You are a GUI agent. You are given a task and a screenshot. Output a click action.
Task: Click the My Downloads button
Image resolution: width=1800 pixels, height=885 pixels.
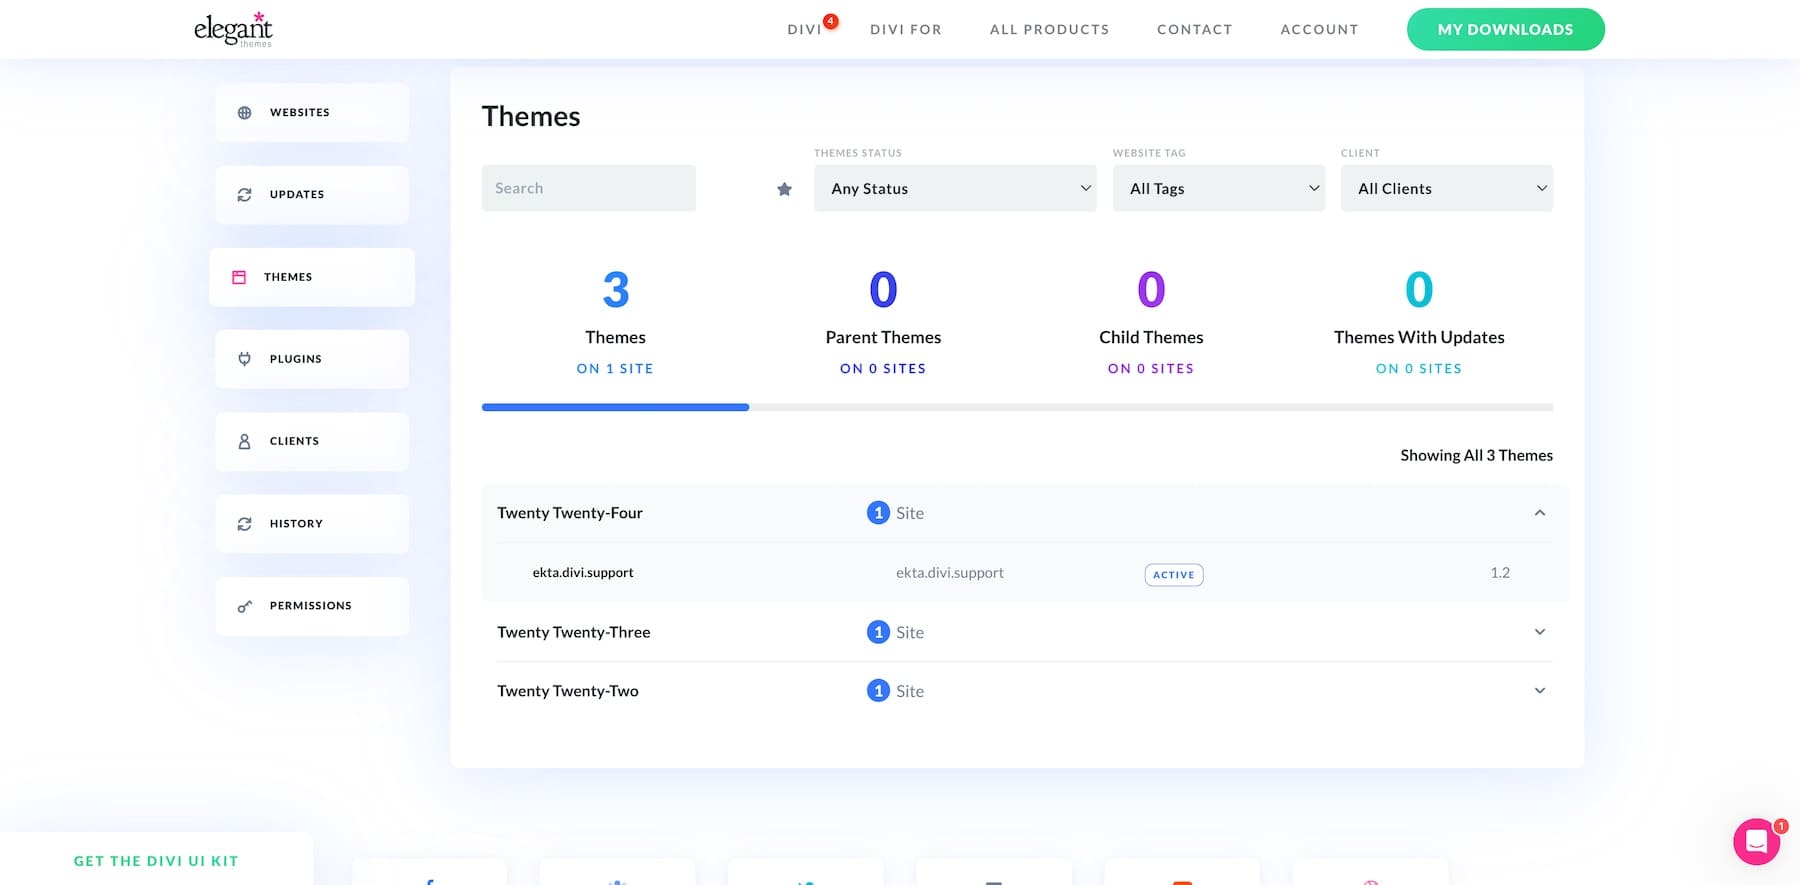[x=1505, y=30]
